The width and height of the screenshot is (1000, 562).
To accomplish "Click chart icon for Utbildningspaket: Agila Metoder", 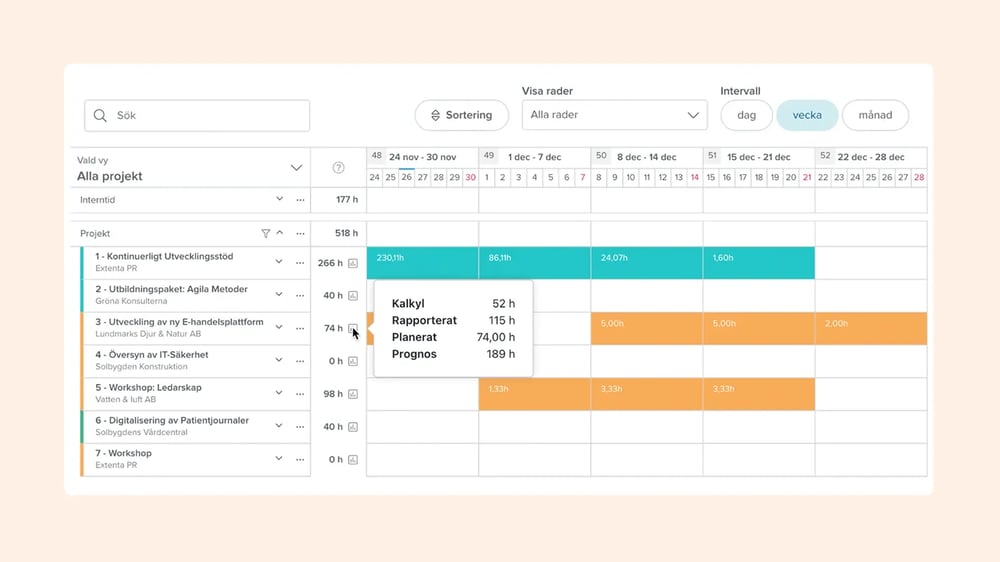I will tap(353, 296).
